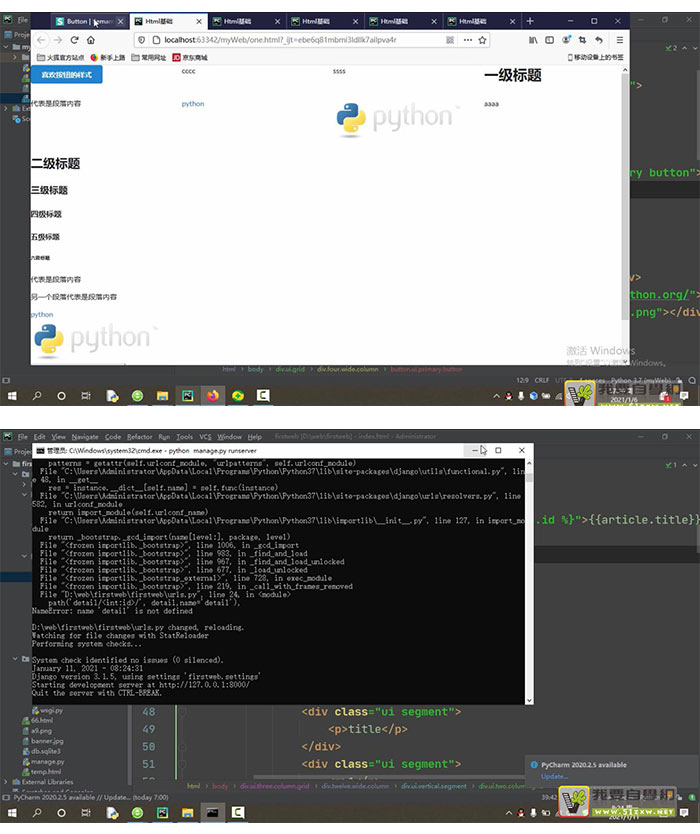This screenshot has height=834, width=700.
Task: Click the Firefox page vertical scrollbar
Action: [624, 197]
